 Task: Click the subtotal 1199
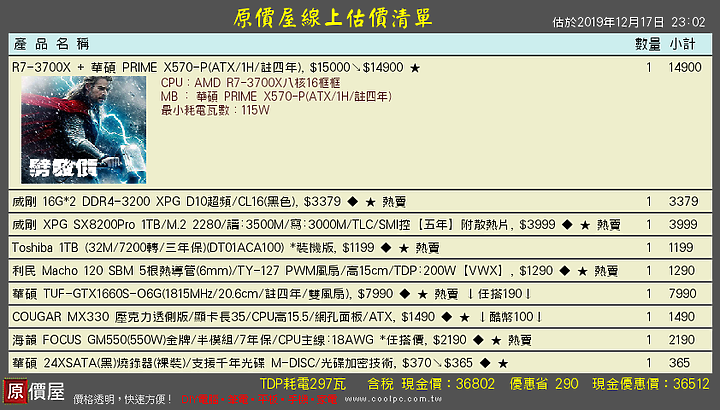[681, 248]
